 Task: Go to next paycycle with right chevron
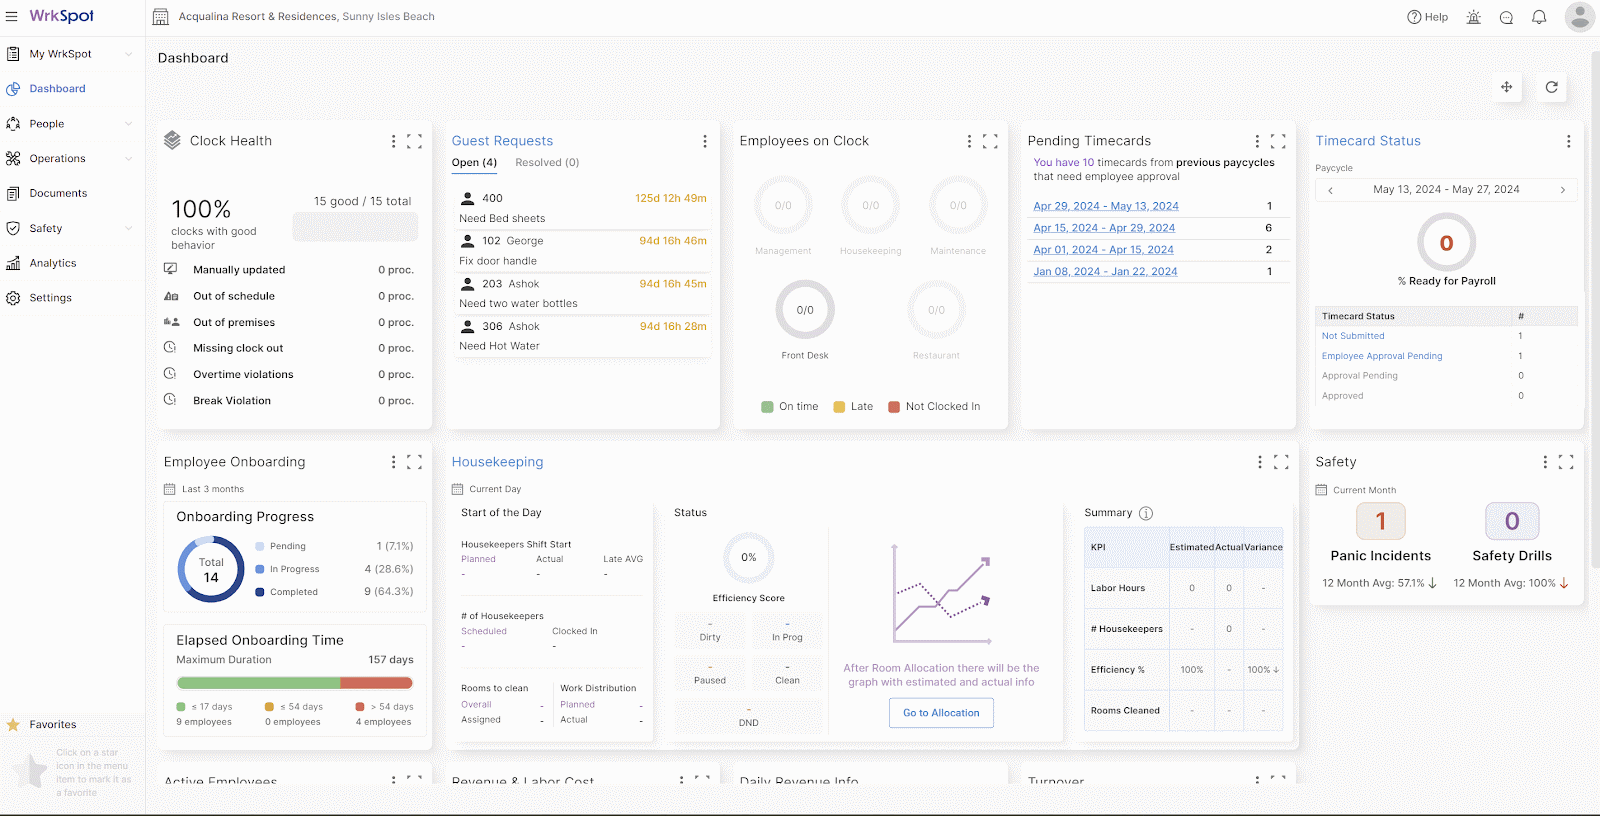click(x=1562, y=190)
